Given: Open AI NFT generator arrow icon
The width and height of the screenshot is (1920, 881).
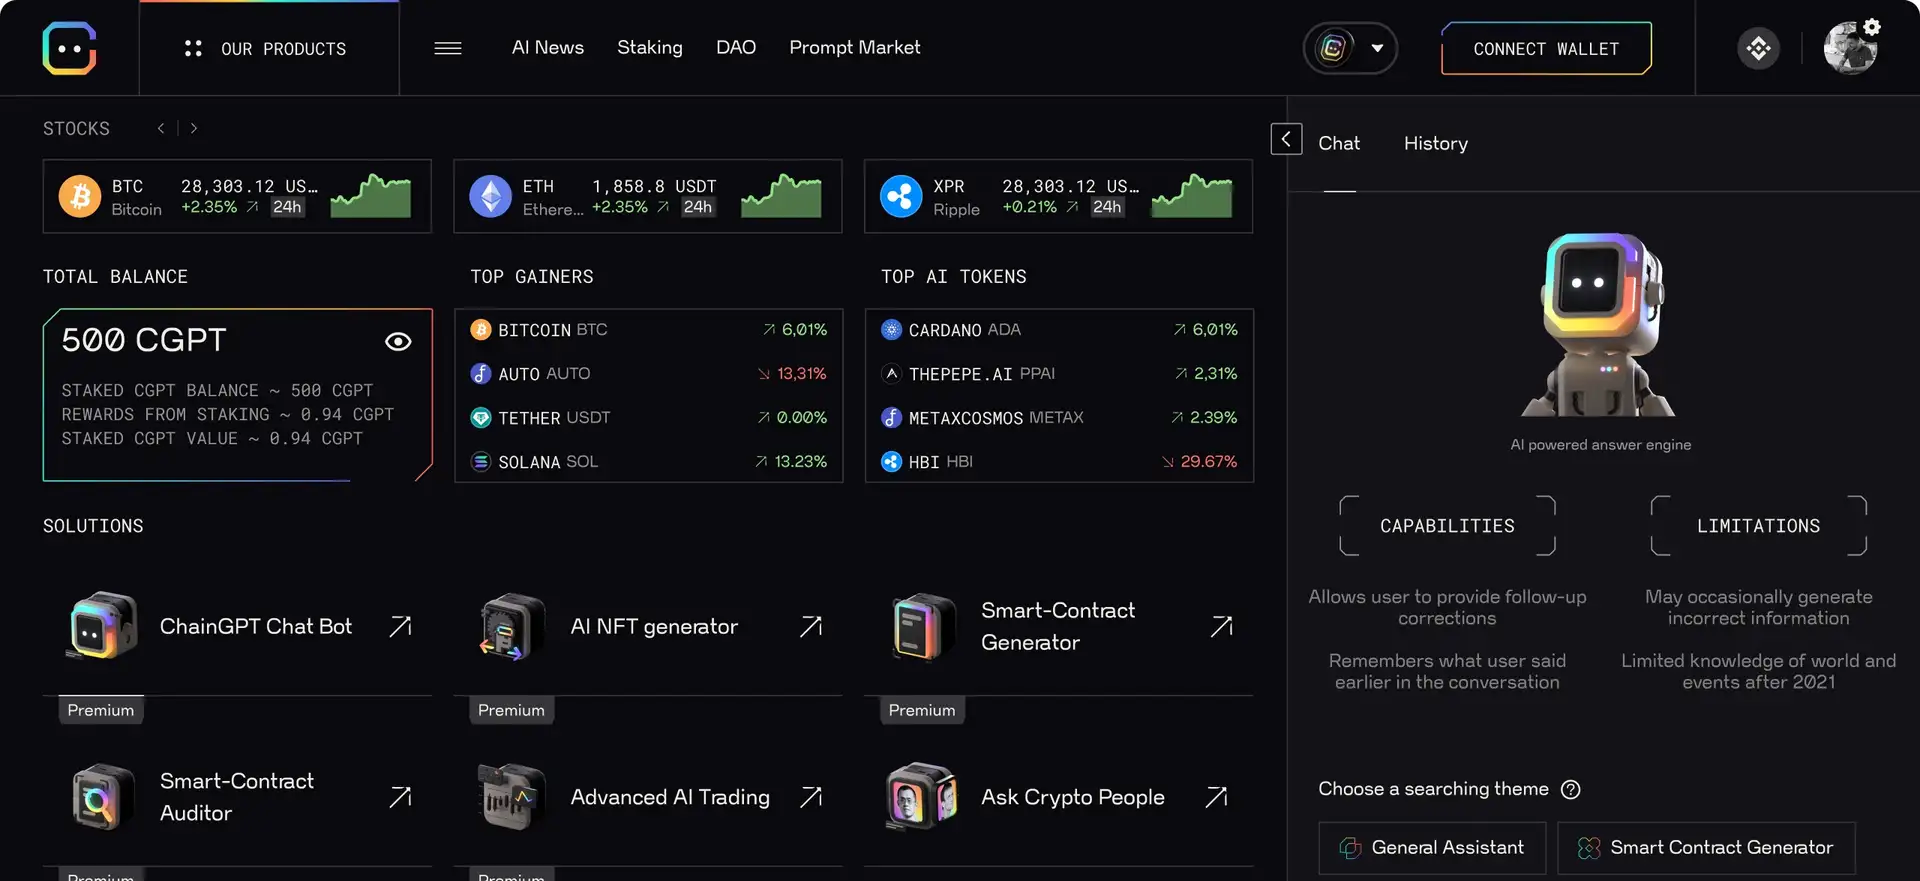Looking at the screenshot, I should (x=811, y=626).
